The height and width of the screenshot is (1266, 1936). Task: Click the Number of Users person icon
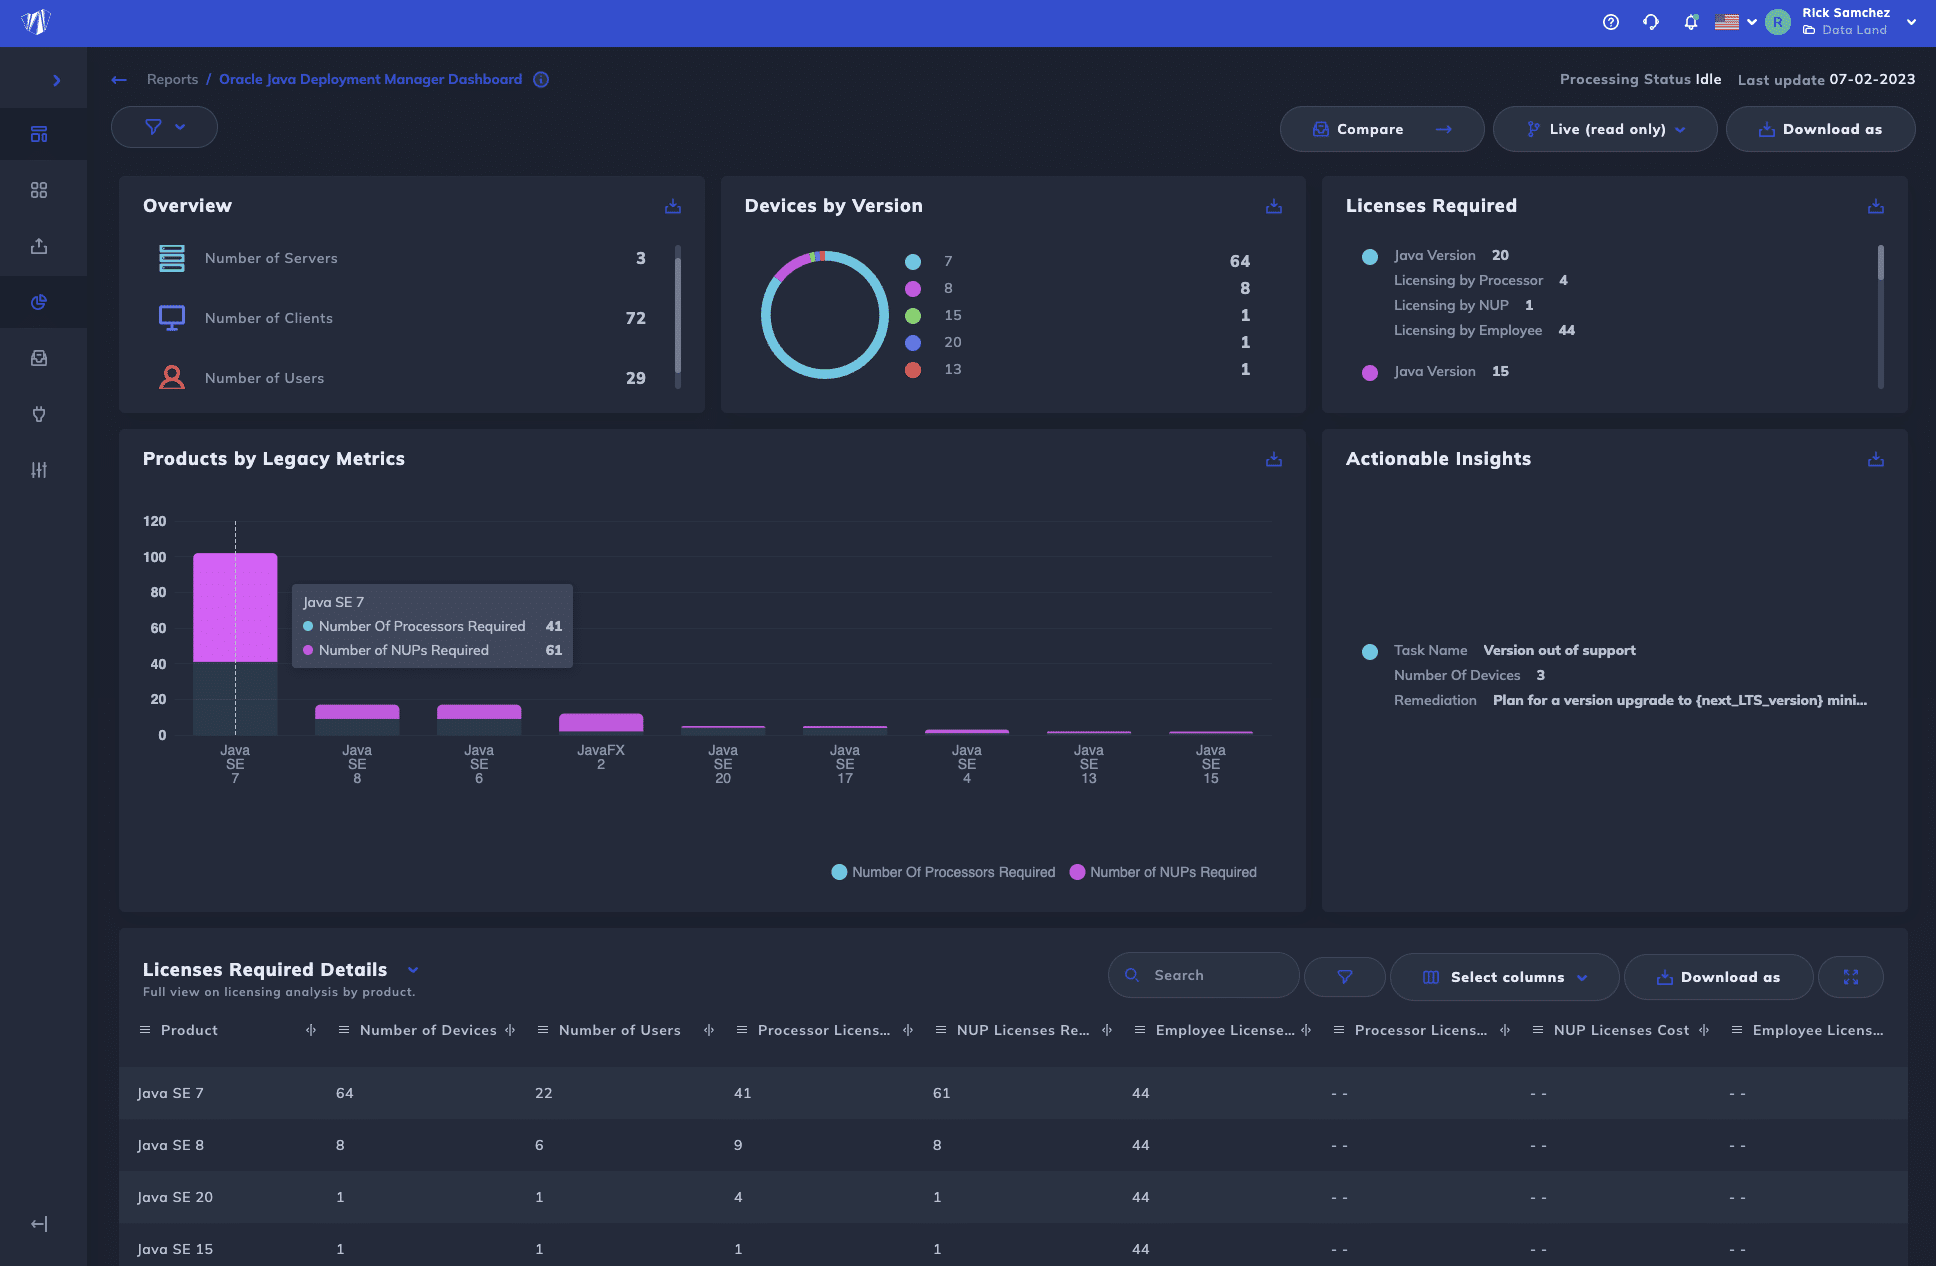172,378
